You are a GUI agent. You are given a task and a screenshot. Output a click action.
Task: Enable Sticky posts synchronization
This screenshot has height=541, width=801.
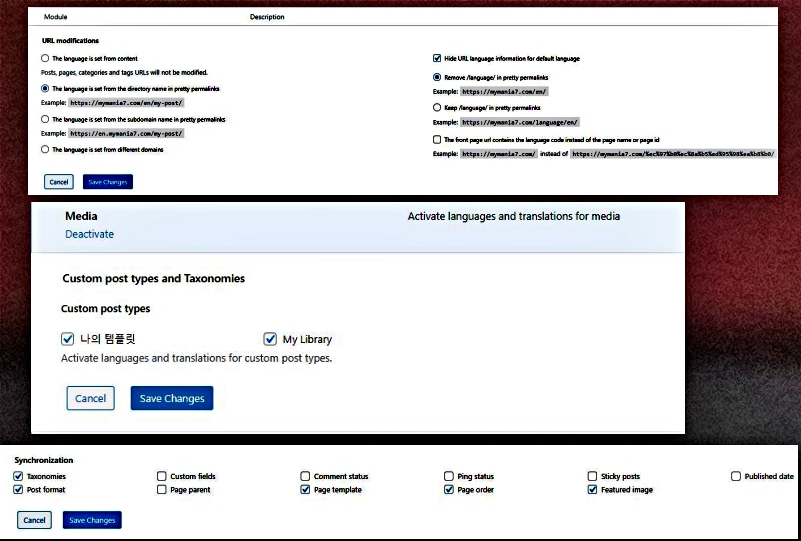pos(593,476)
